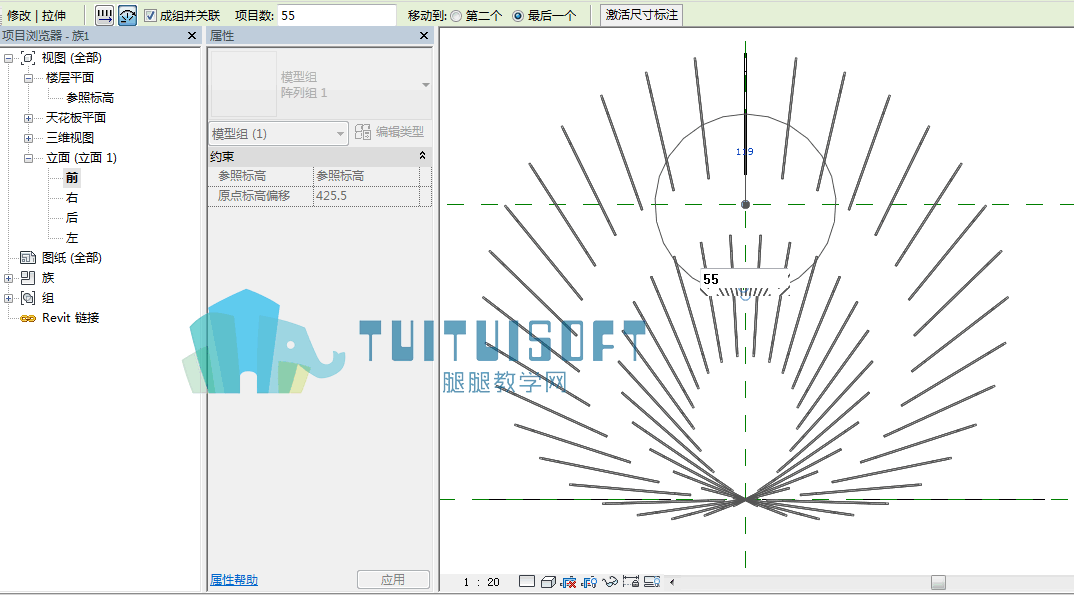Open the 右 elevation view
1074x595 pixels.
[x=72, y=198]
